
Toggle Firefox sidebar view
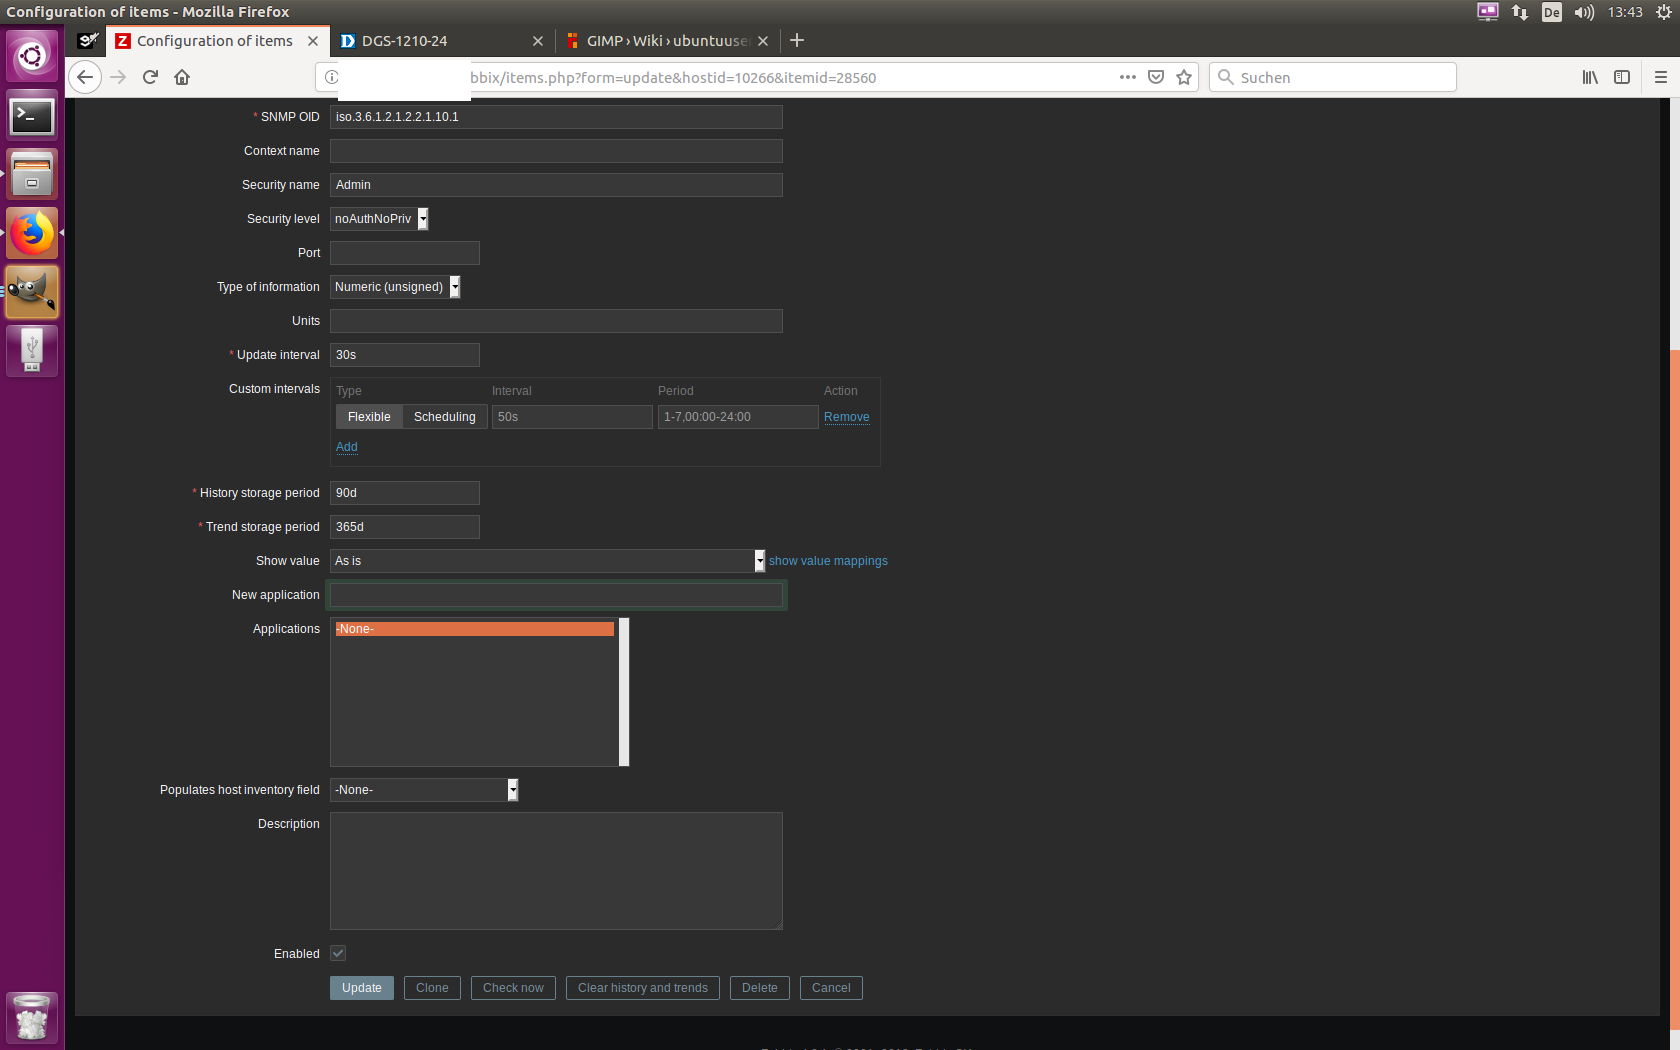tap(1622, 77)
